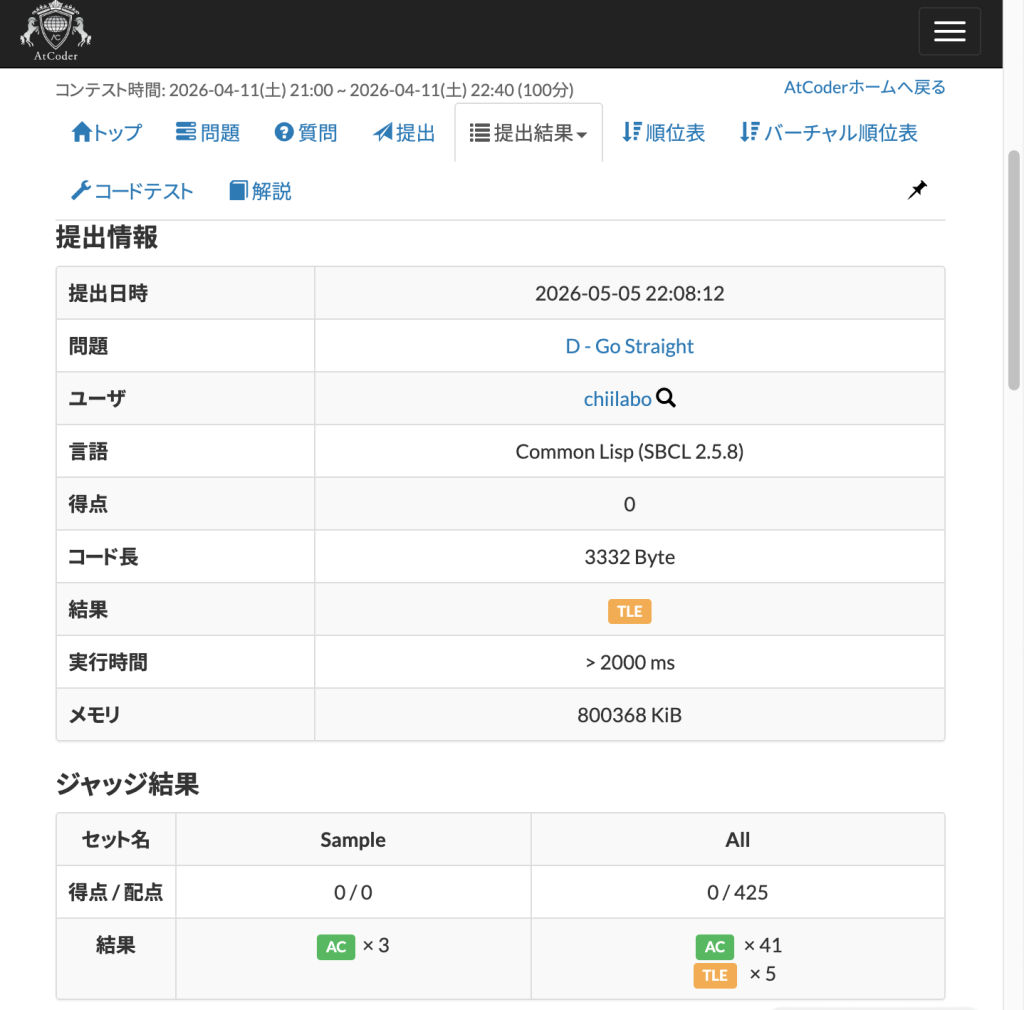This screenshot has height=1010, width=1024.
Task: Click the home icon beside トップ
Action: click(82, 132)
